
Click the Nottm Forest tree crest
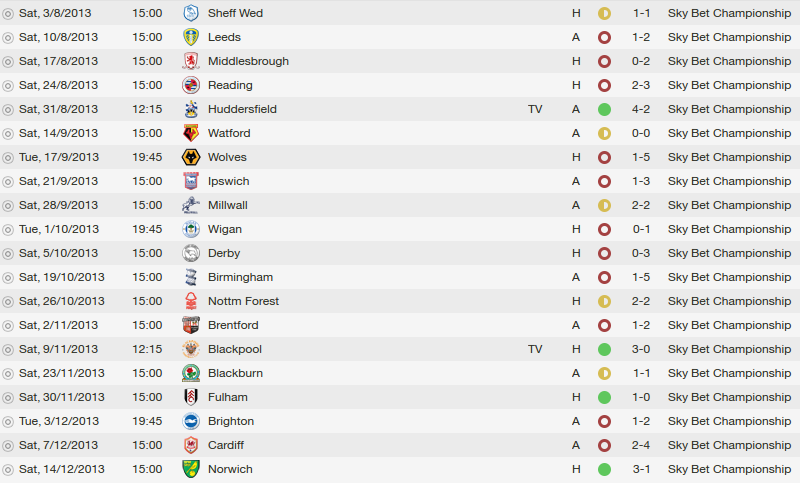191,301
